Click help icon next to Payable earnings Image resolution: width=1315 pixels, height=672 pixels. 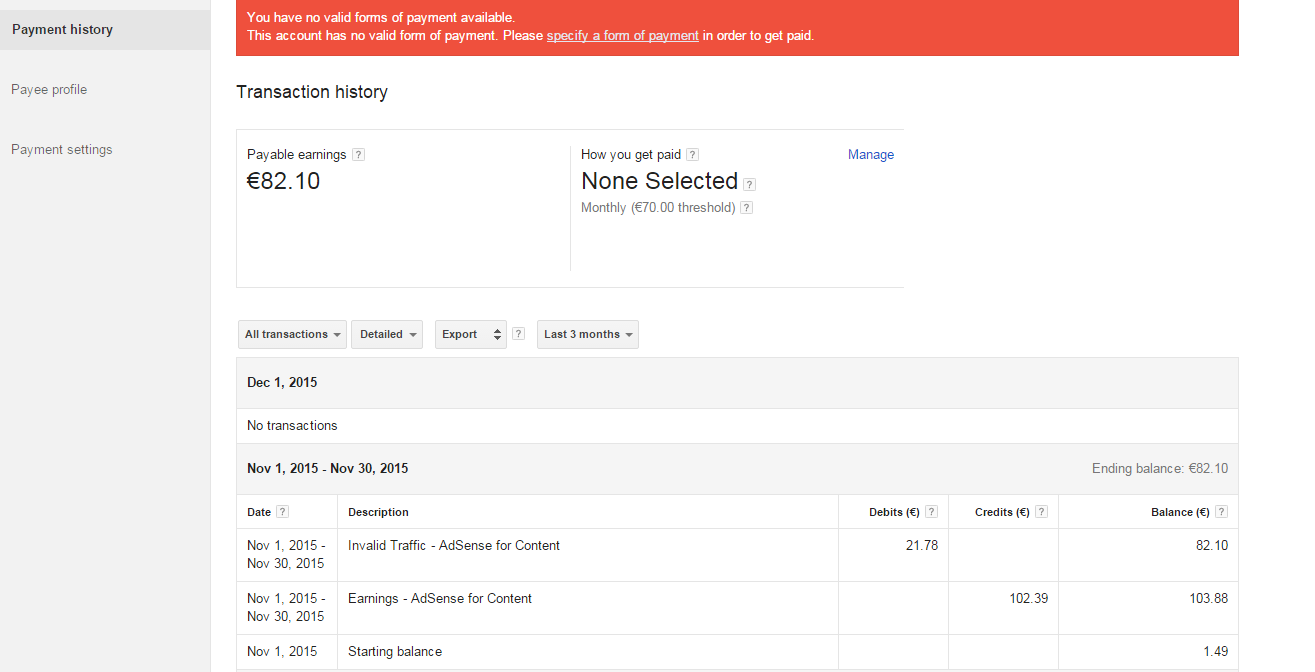click(x=359, y=155)
